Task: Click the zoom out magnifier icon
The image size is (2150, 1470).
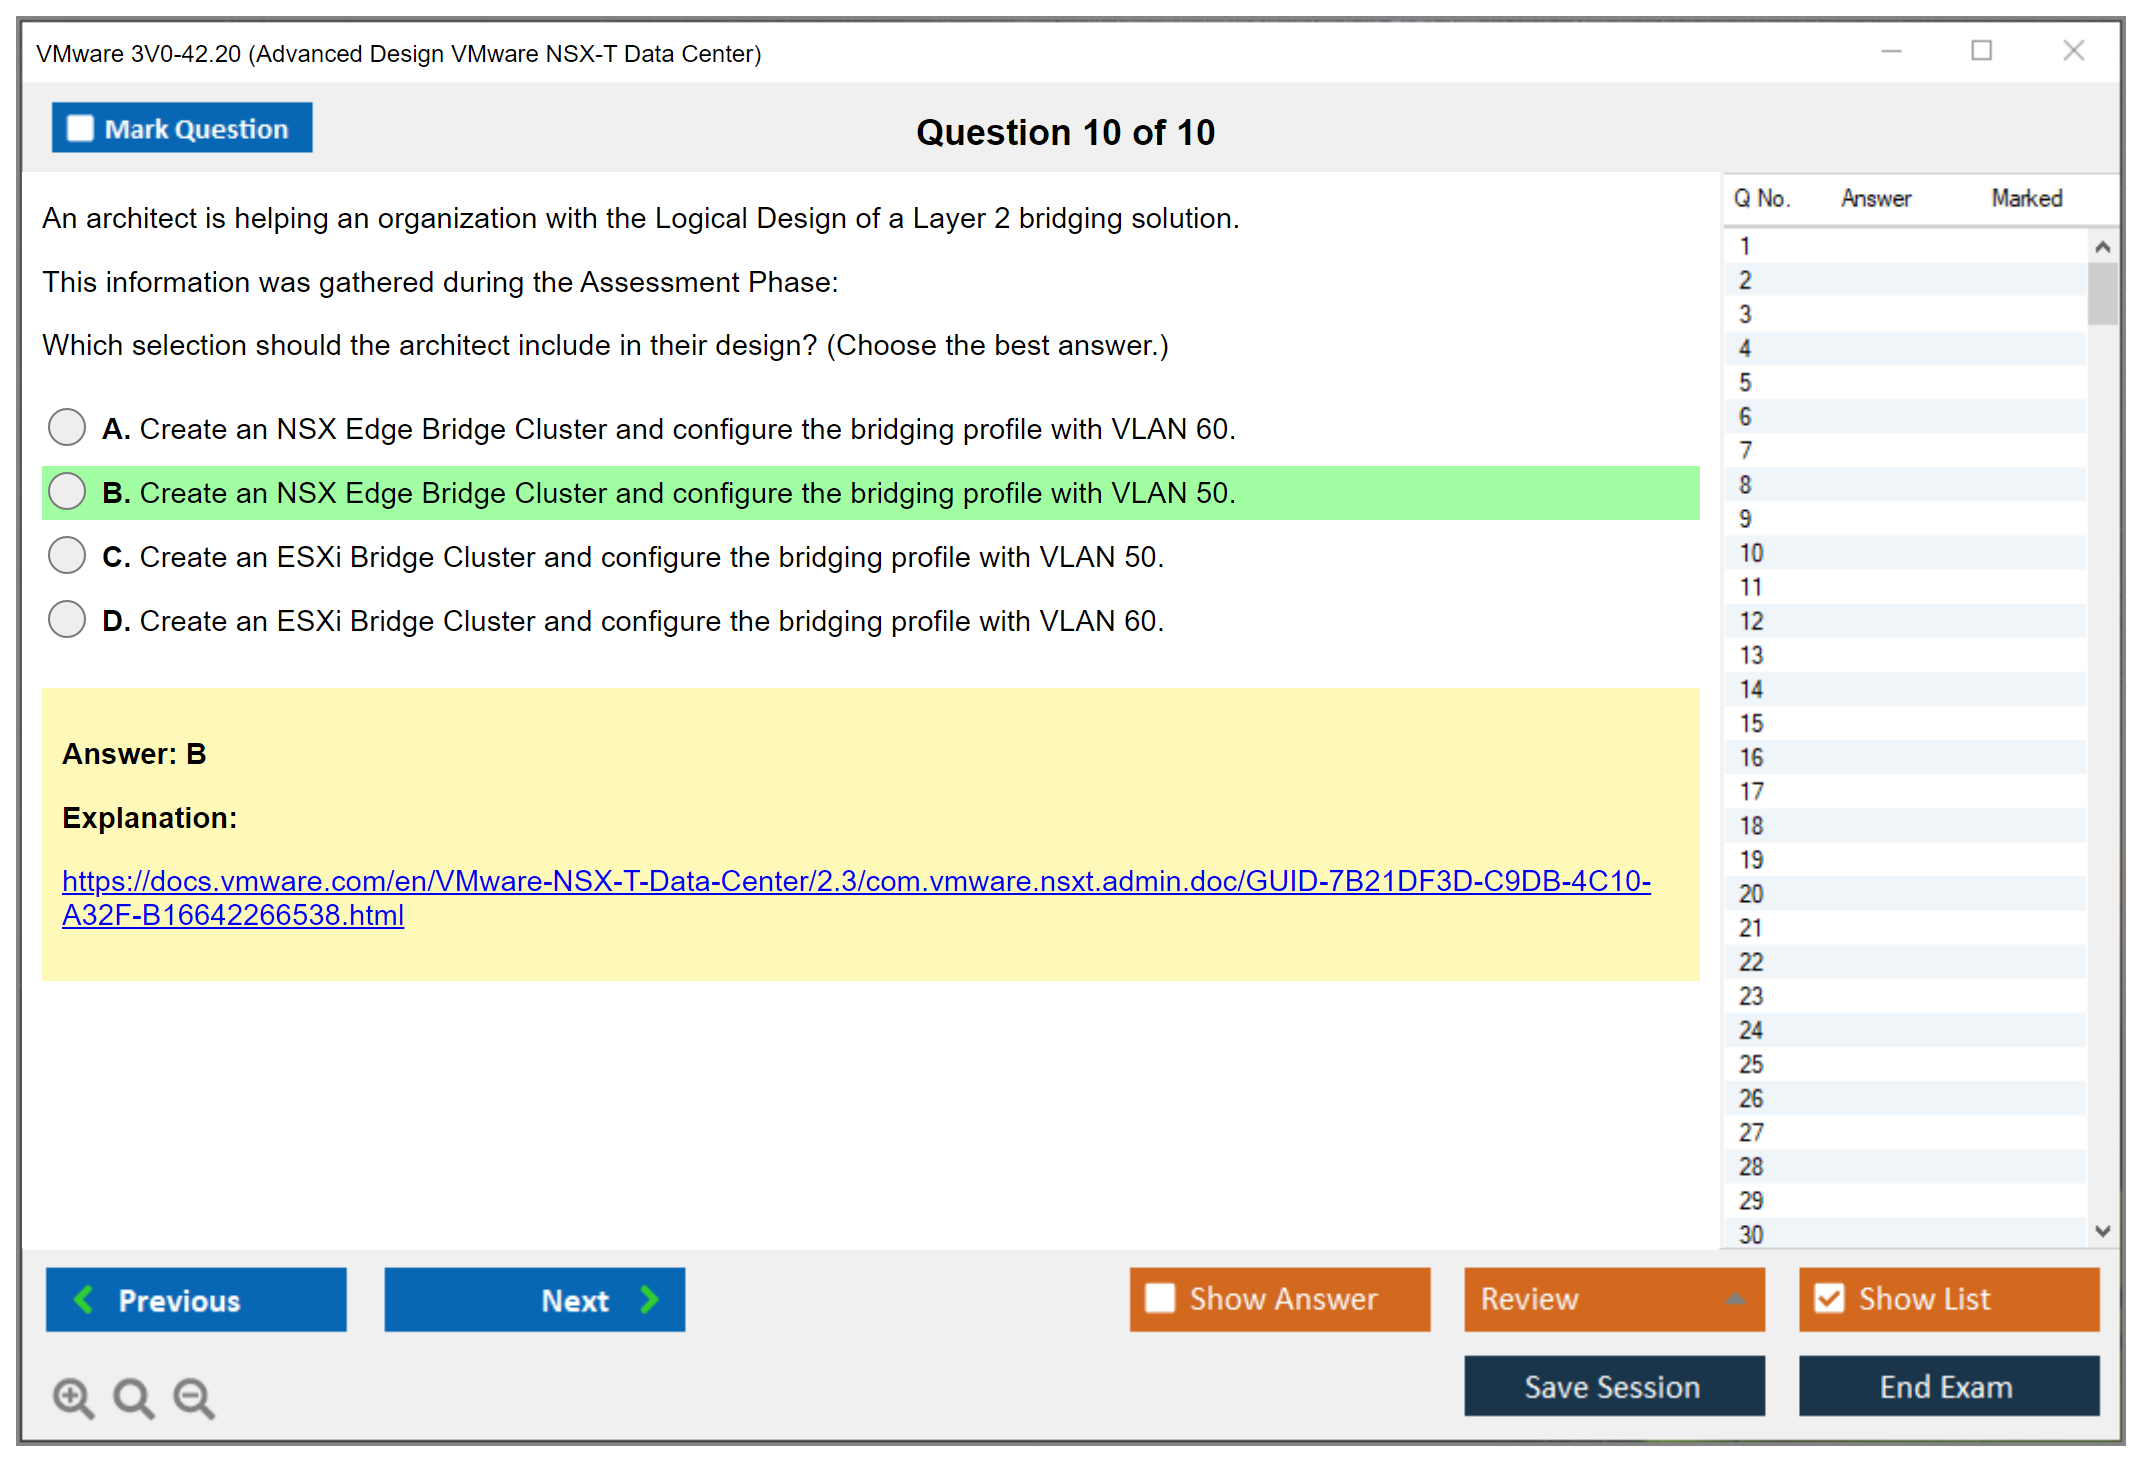Action: click(x=194, y=1397)
